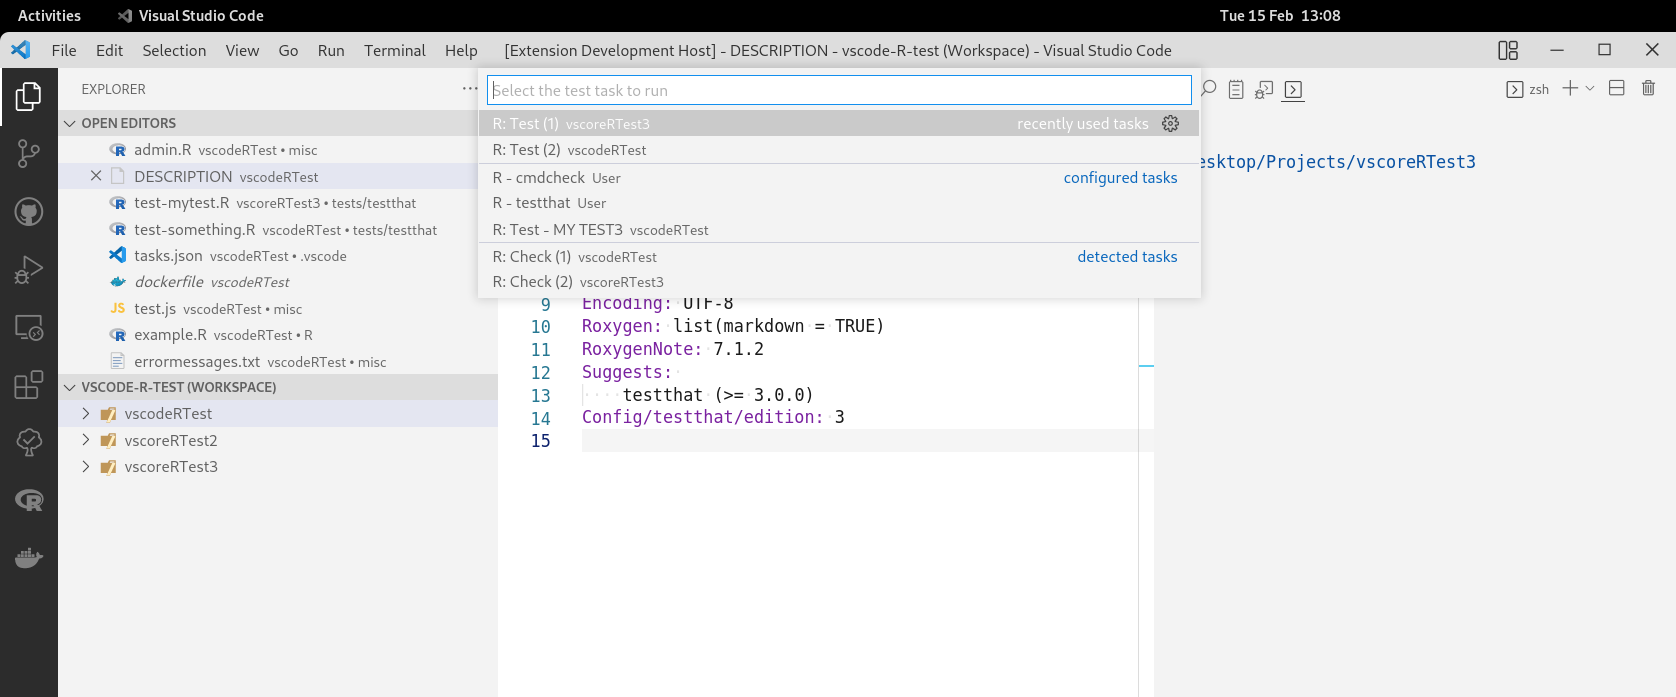The width and height of the screenshot is (1676, 697).
Task: Select R: Check (2) vscoreRTest3 task
Action: (x=839, y=281)
